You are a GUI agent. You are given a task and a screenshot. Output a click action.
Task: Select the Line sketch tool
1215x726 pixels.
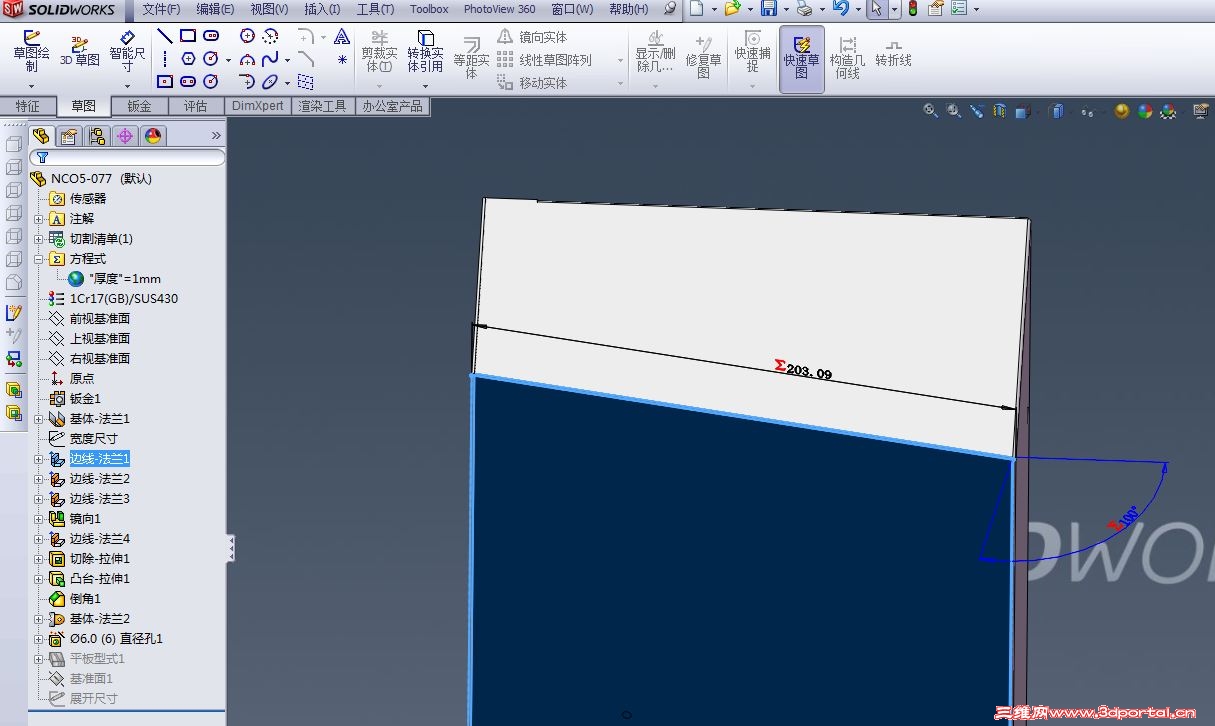[x=165, y=36]
